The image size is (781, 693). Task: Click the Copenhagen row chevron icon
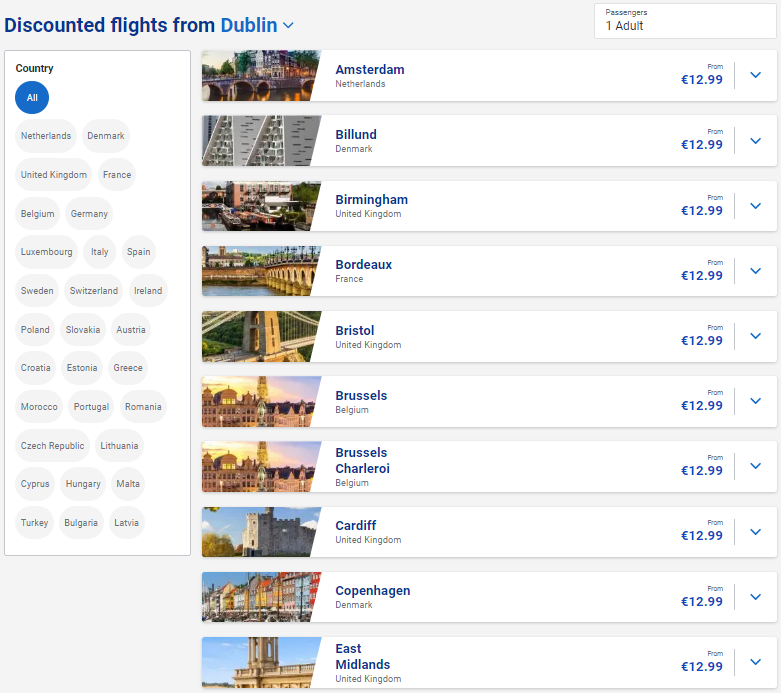[755, 597]
